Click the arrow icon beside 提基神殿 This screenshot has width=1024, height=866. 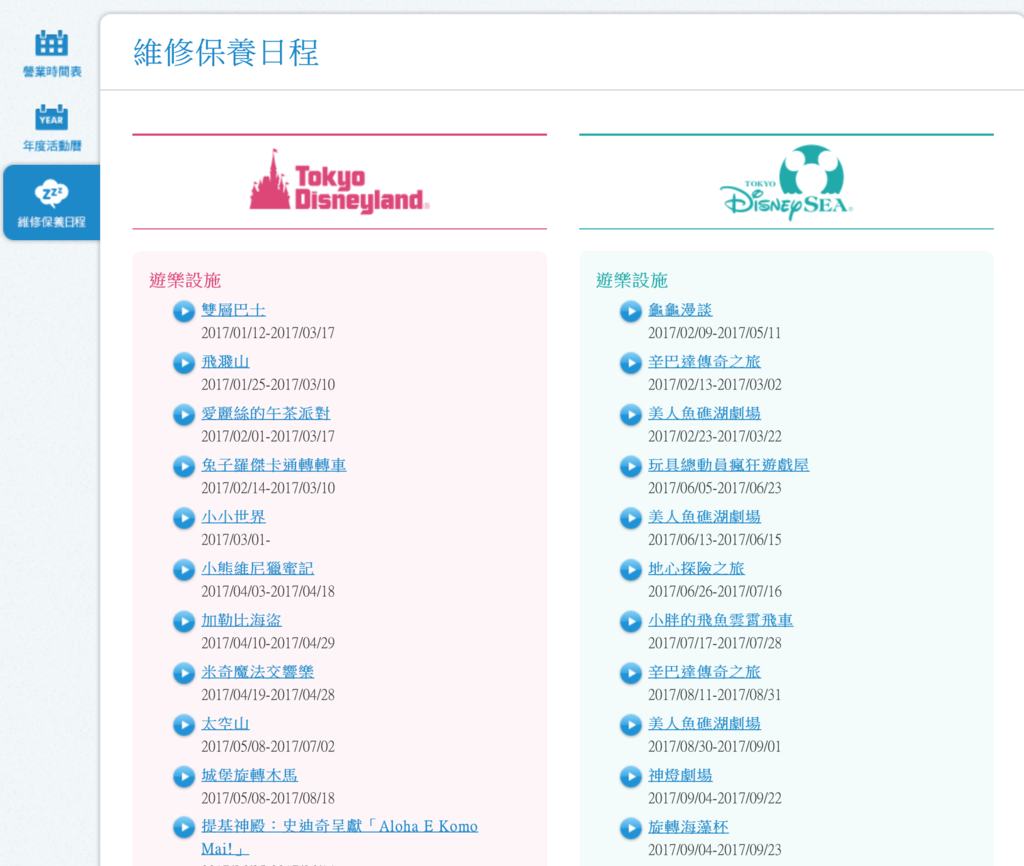(x=184, y=827)
